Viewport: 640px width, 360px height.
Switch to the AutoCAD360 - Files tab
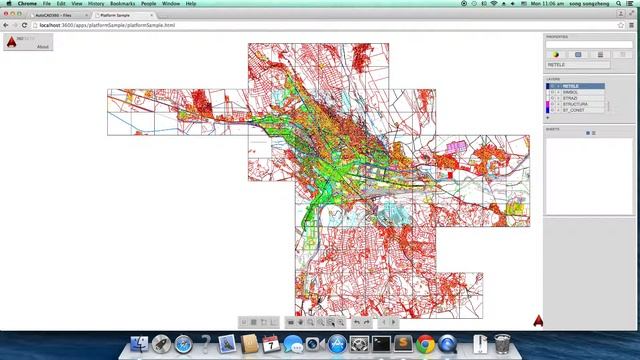coord(59,15)
